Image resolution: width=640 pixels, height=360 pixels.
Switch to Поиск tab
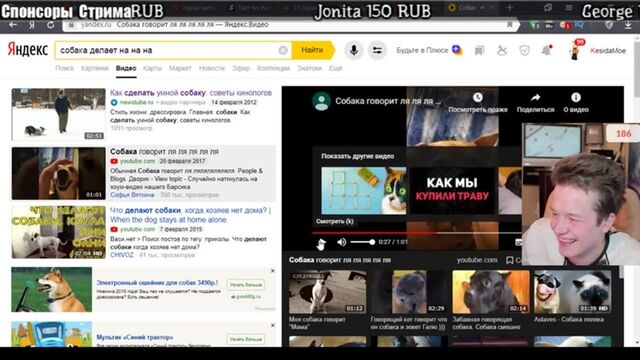(64, 68)
